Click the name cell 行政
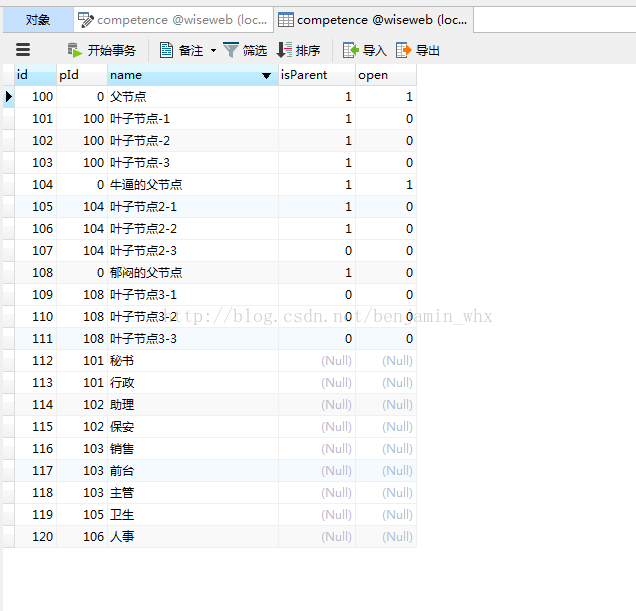 (193, 383)
